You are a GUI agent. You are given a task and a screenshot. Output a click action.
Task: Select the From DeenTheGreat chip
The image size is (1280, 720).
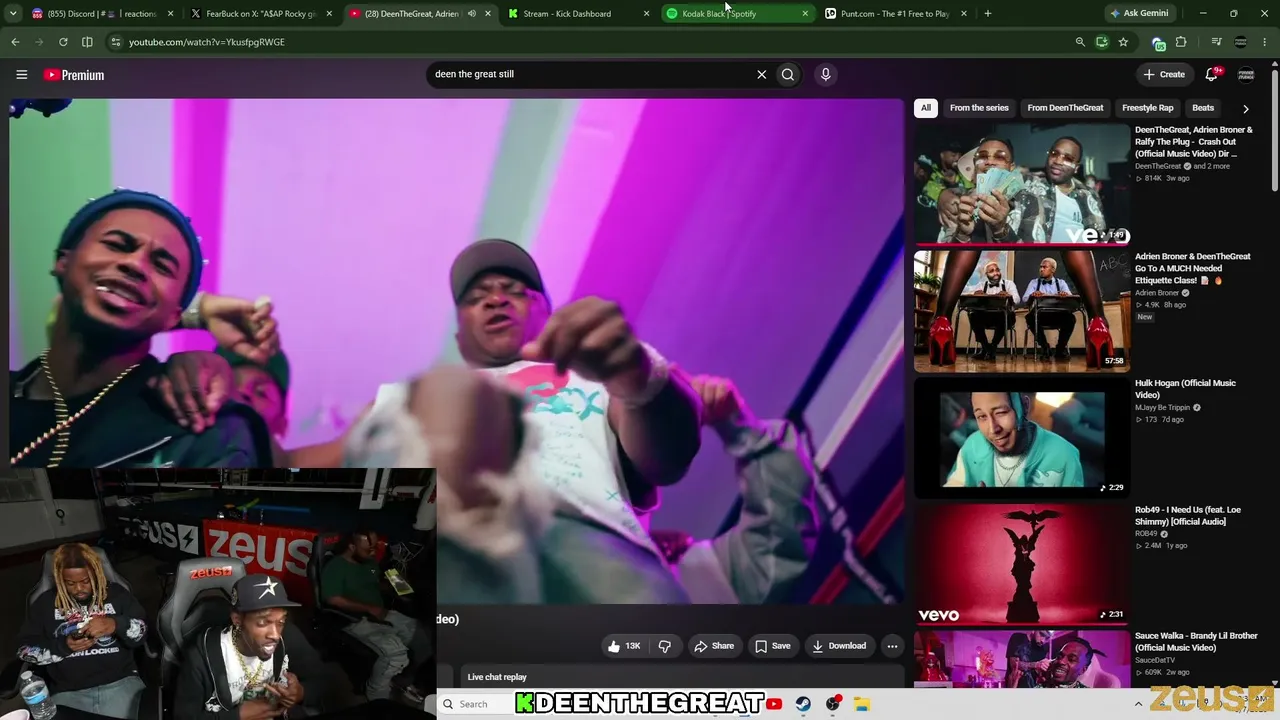tap(1065, 108)
